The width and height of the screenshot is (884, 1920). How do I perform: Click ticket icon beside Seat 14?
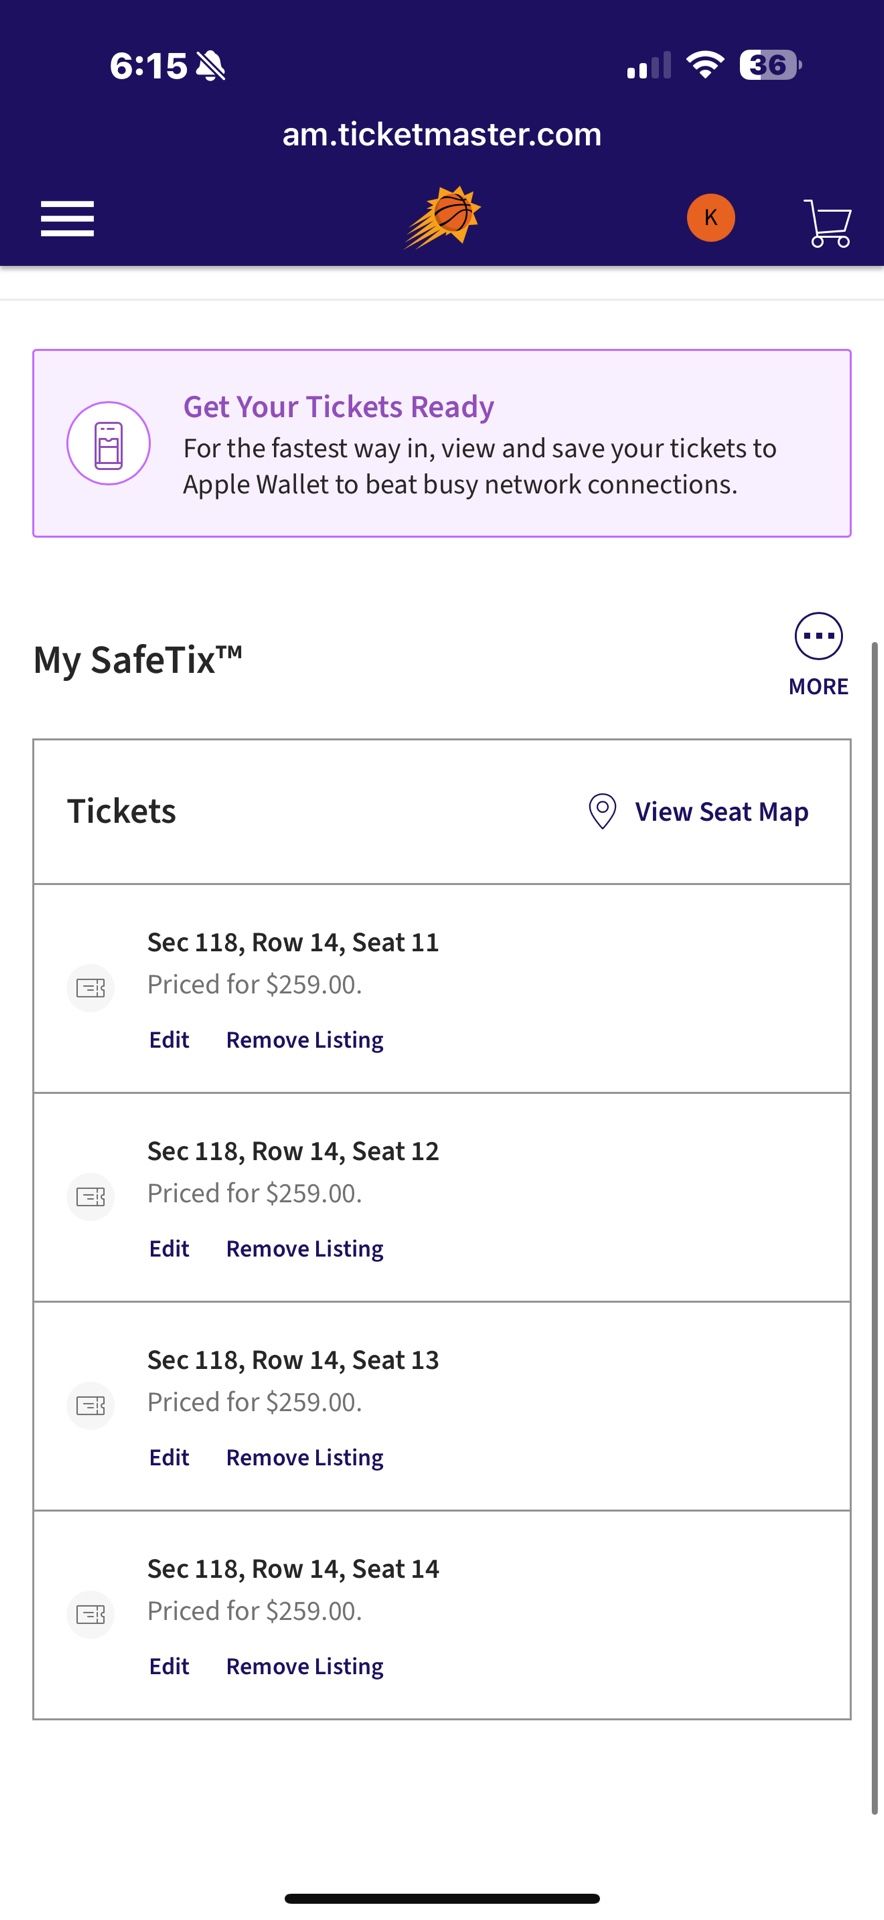pos(91,1614)
